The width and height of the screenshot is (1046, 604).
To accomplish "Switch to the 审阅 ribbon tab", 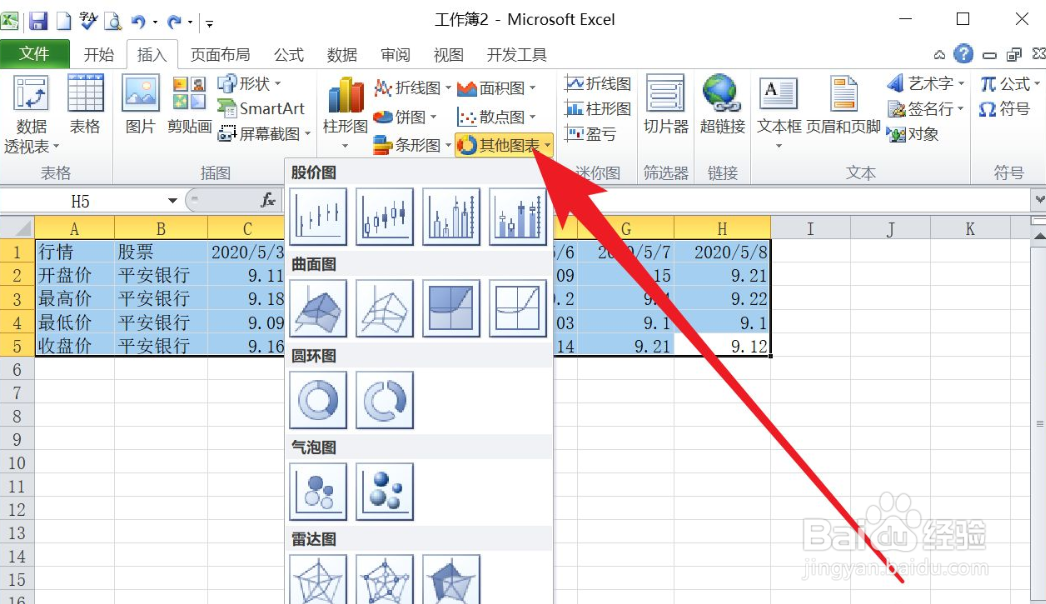I will tap(395, 54).
